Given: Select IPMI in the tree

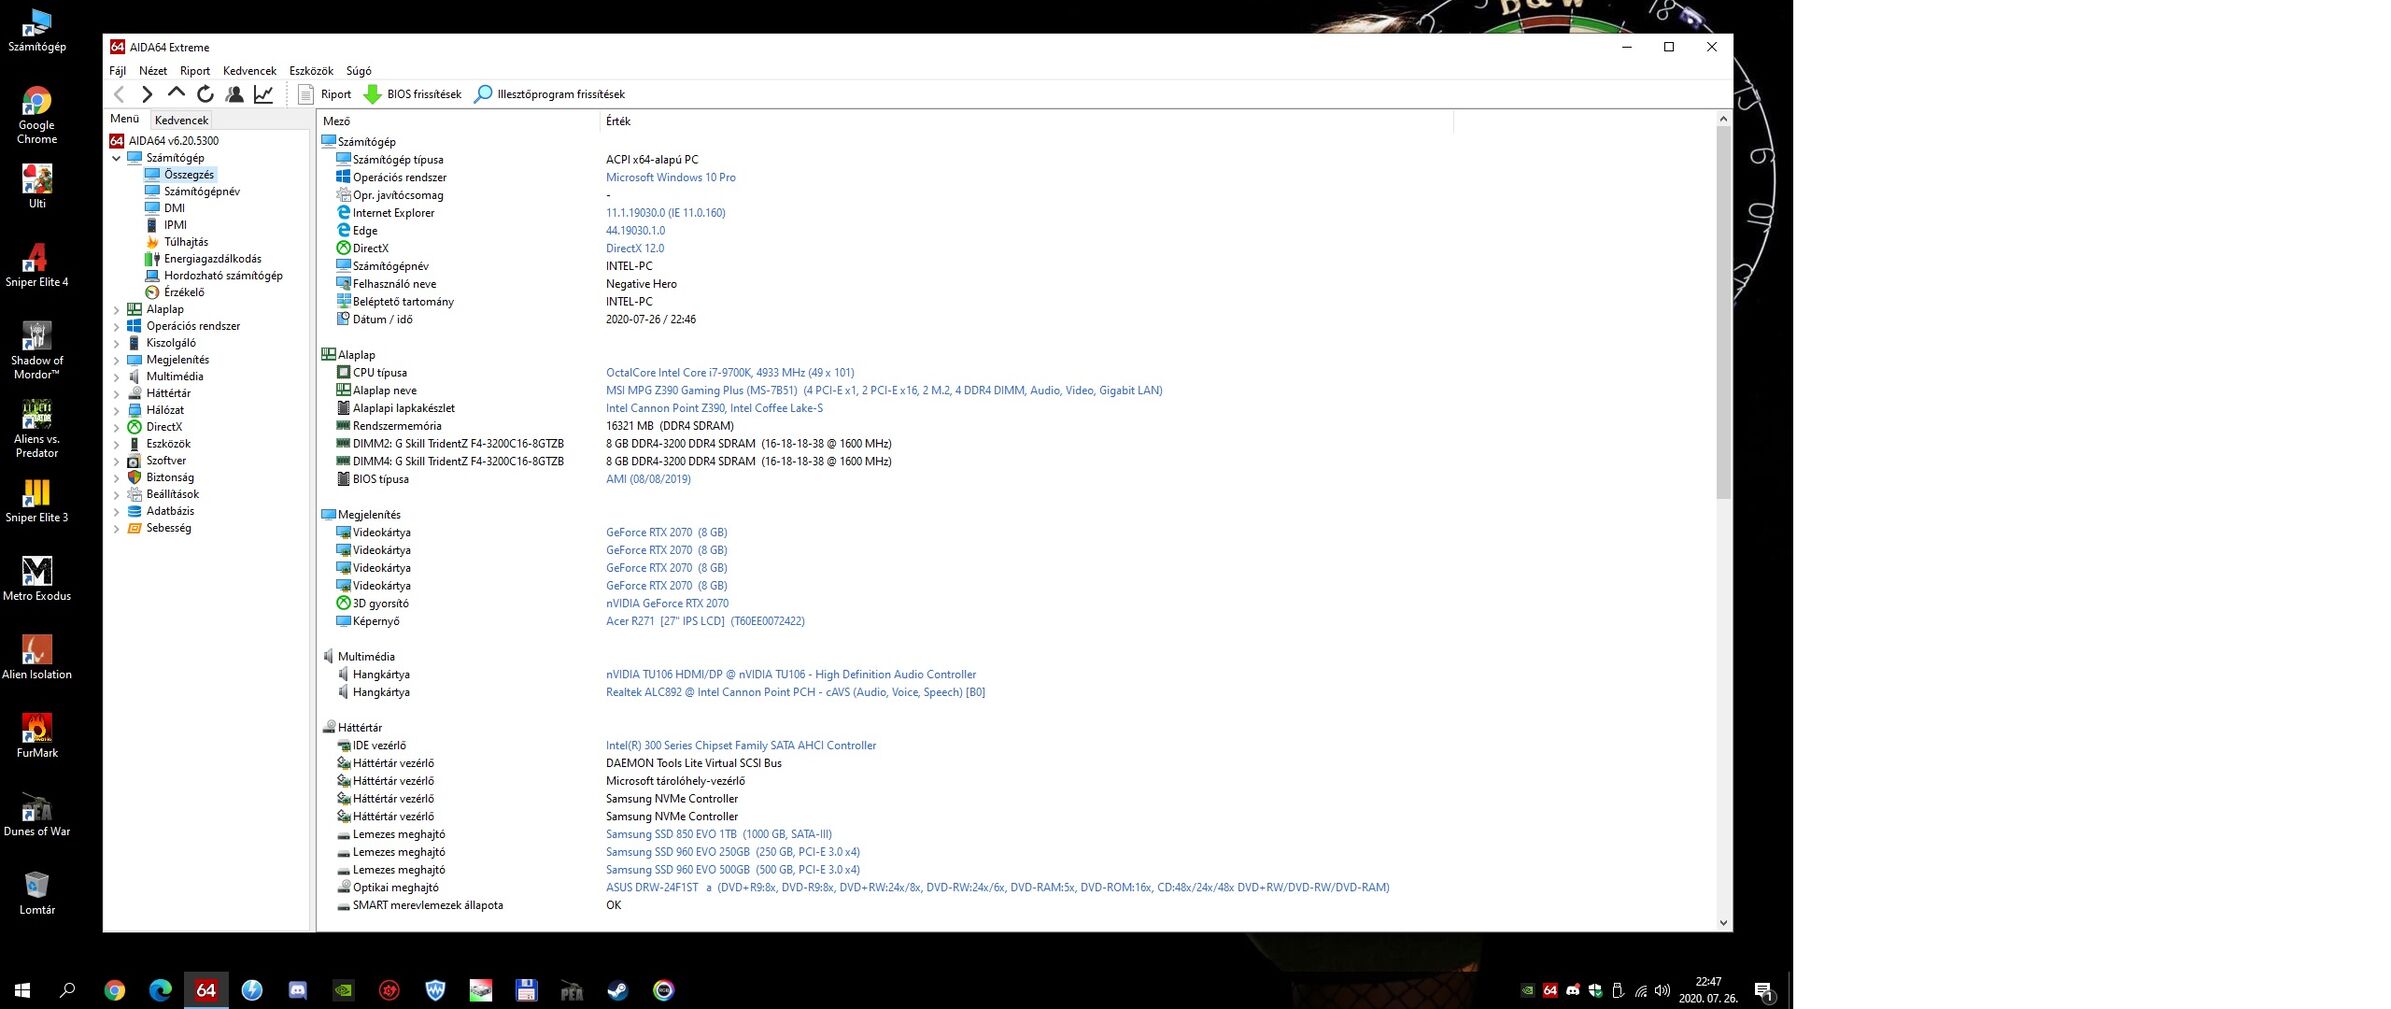Looking at the screenshot, I should click(175, 225).
